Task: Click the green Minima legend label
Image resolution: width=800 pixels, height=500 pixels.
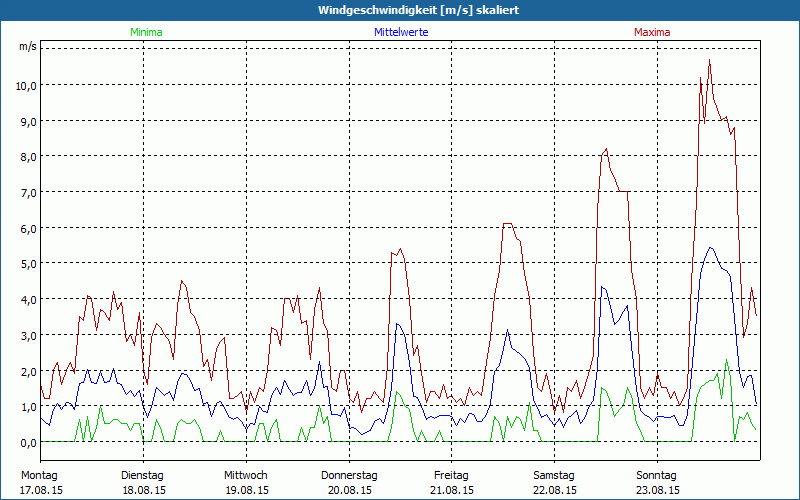Action: (146, 32)
